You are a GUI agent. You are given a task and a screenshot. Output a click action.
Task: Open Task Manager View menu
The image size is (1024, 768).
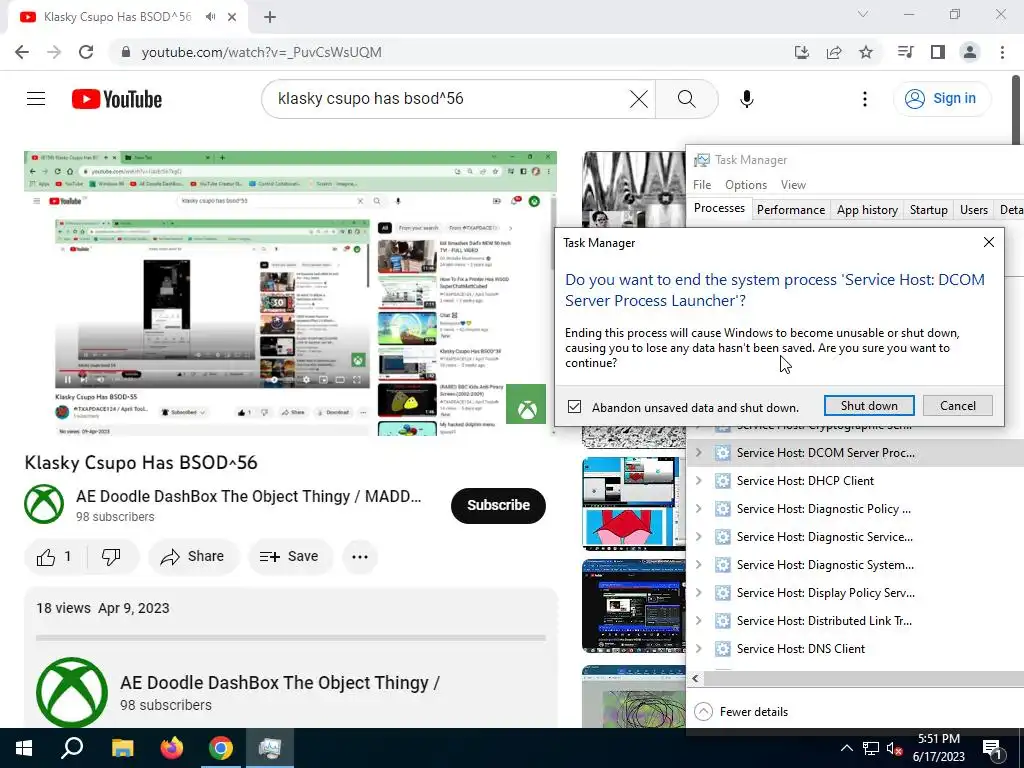(793, 185)
